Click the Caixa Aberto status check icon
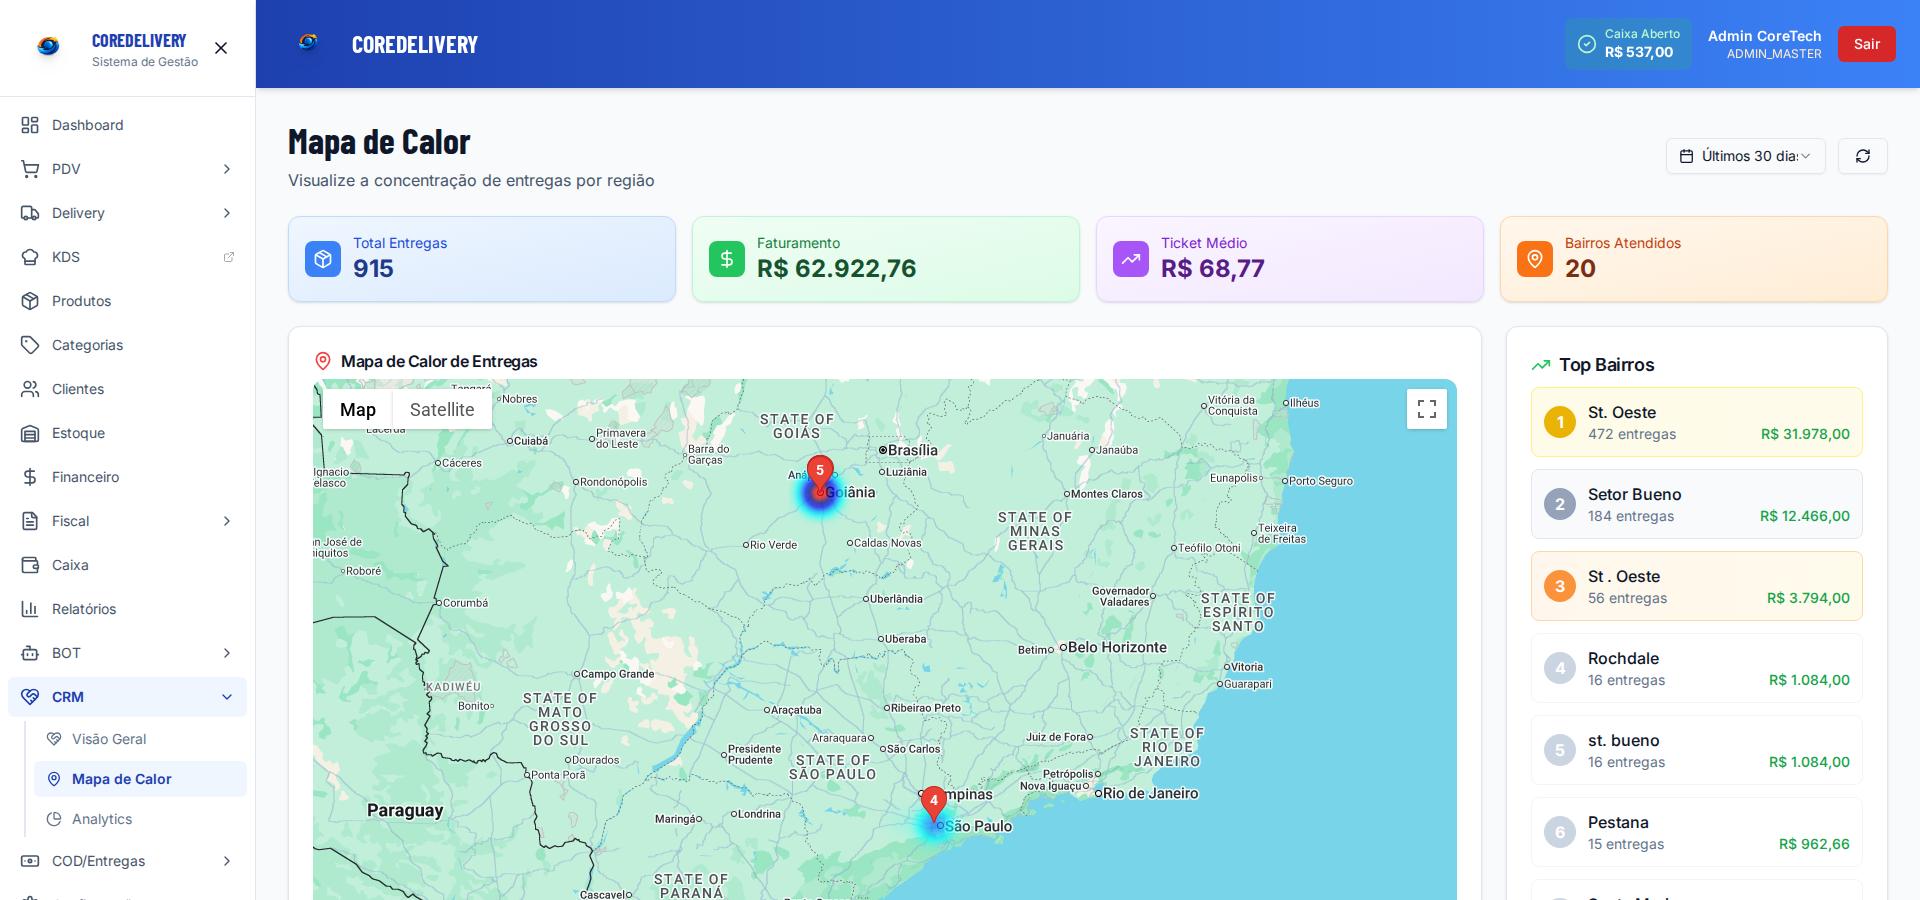The image size is (1920, 900). (1586, 44)
